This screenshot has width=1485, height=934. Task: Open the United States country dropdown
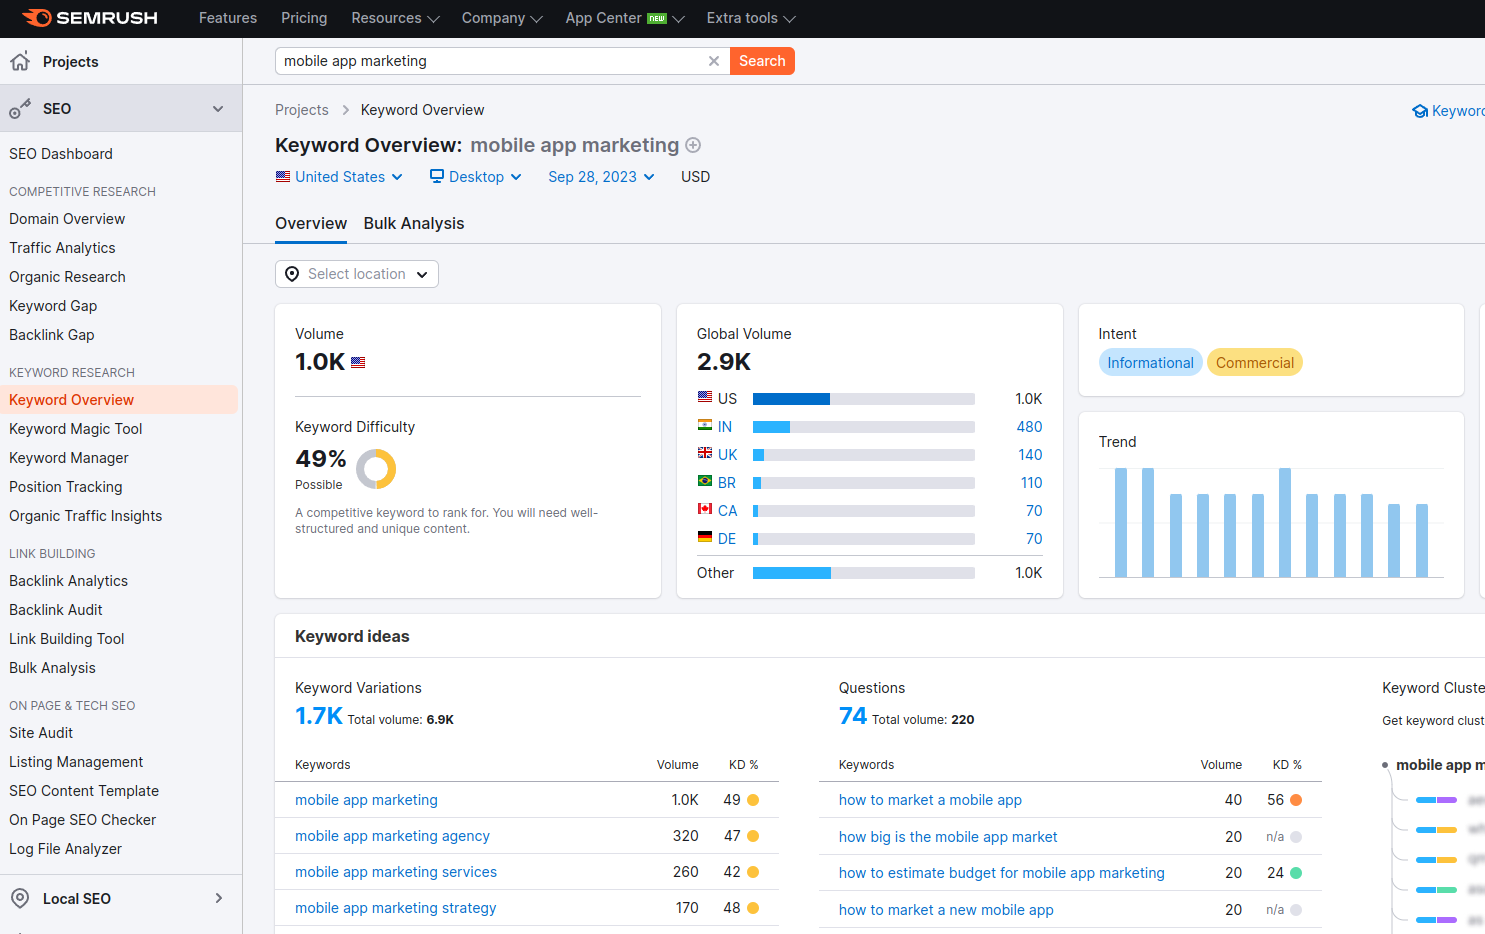[339, 177]
